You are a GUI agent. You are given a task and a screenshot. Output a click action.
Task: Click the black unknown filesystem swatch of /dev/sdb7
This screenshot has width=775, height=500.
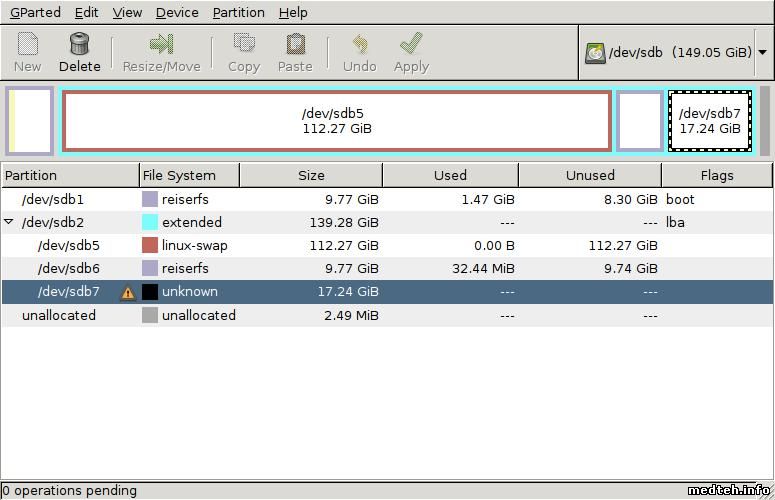pyautogui.click(x=150, y=292)
